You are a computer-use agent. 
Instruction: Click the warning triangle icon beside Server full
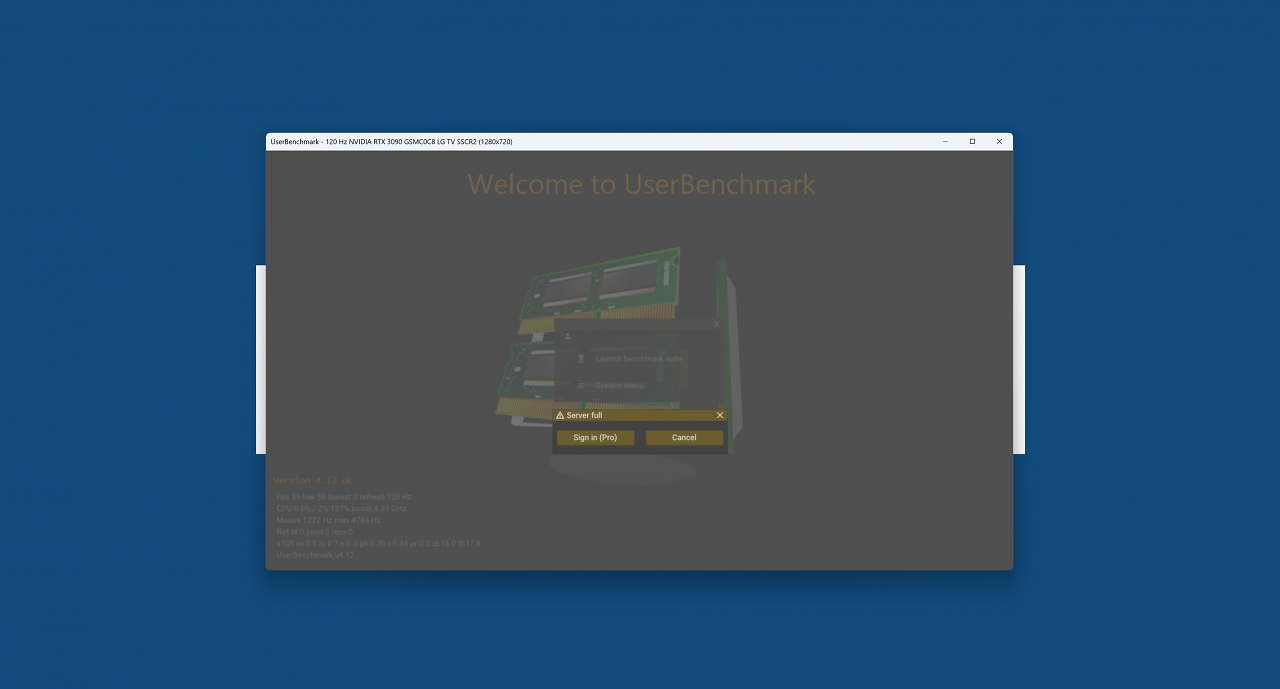[560, 415]
